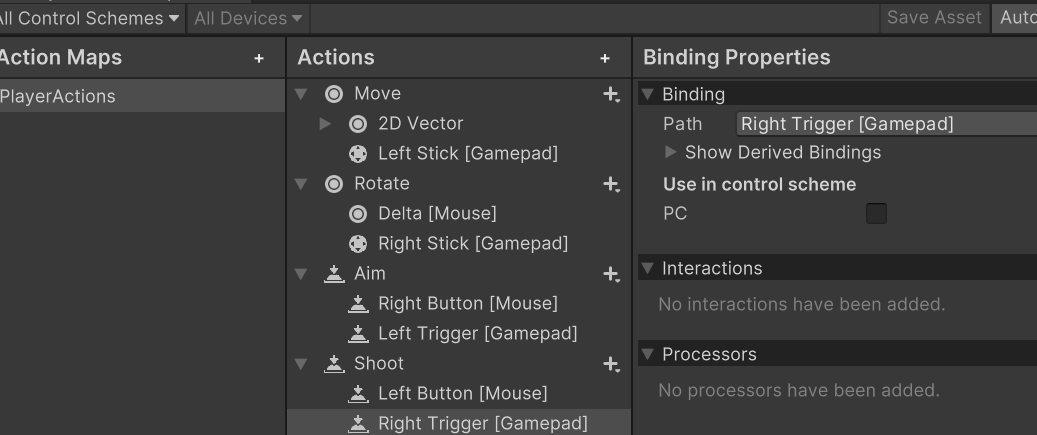Screen dimensions: 1037x435
Task: Select the Left Stick [Gamepad] binding icon
Action: (358, 154)
